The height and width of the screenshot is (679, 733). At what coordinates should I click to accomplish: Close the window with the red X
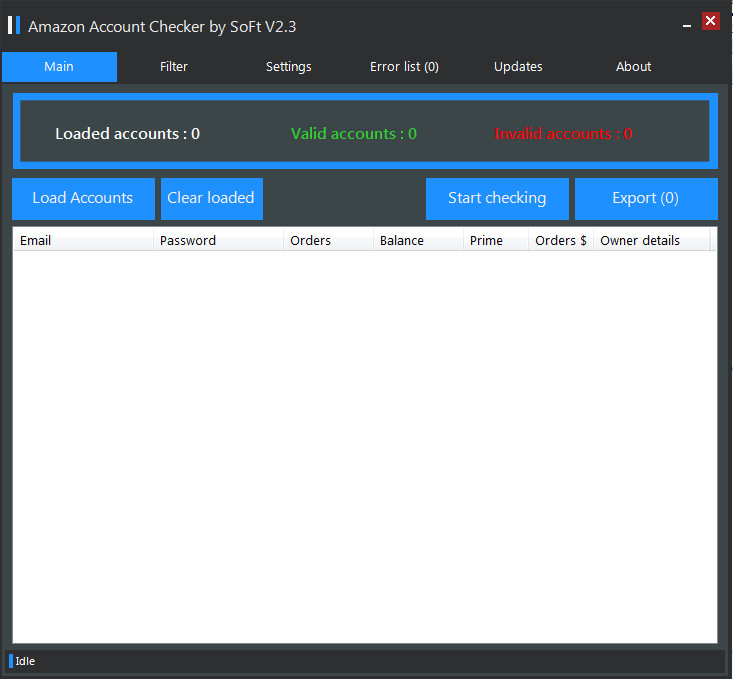(x=711, y=21)
